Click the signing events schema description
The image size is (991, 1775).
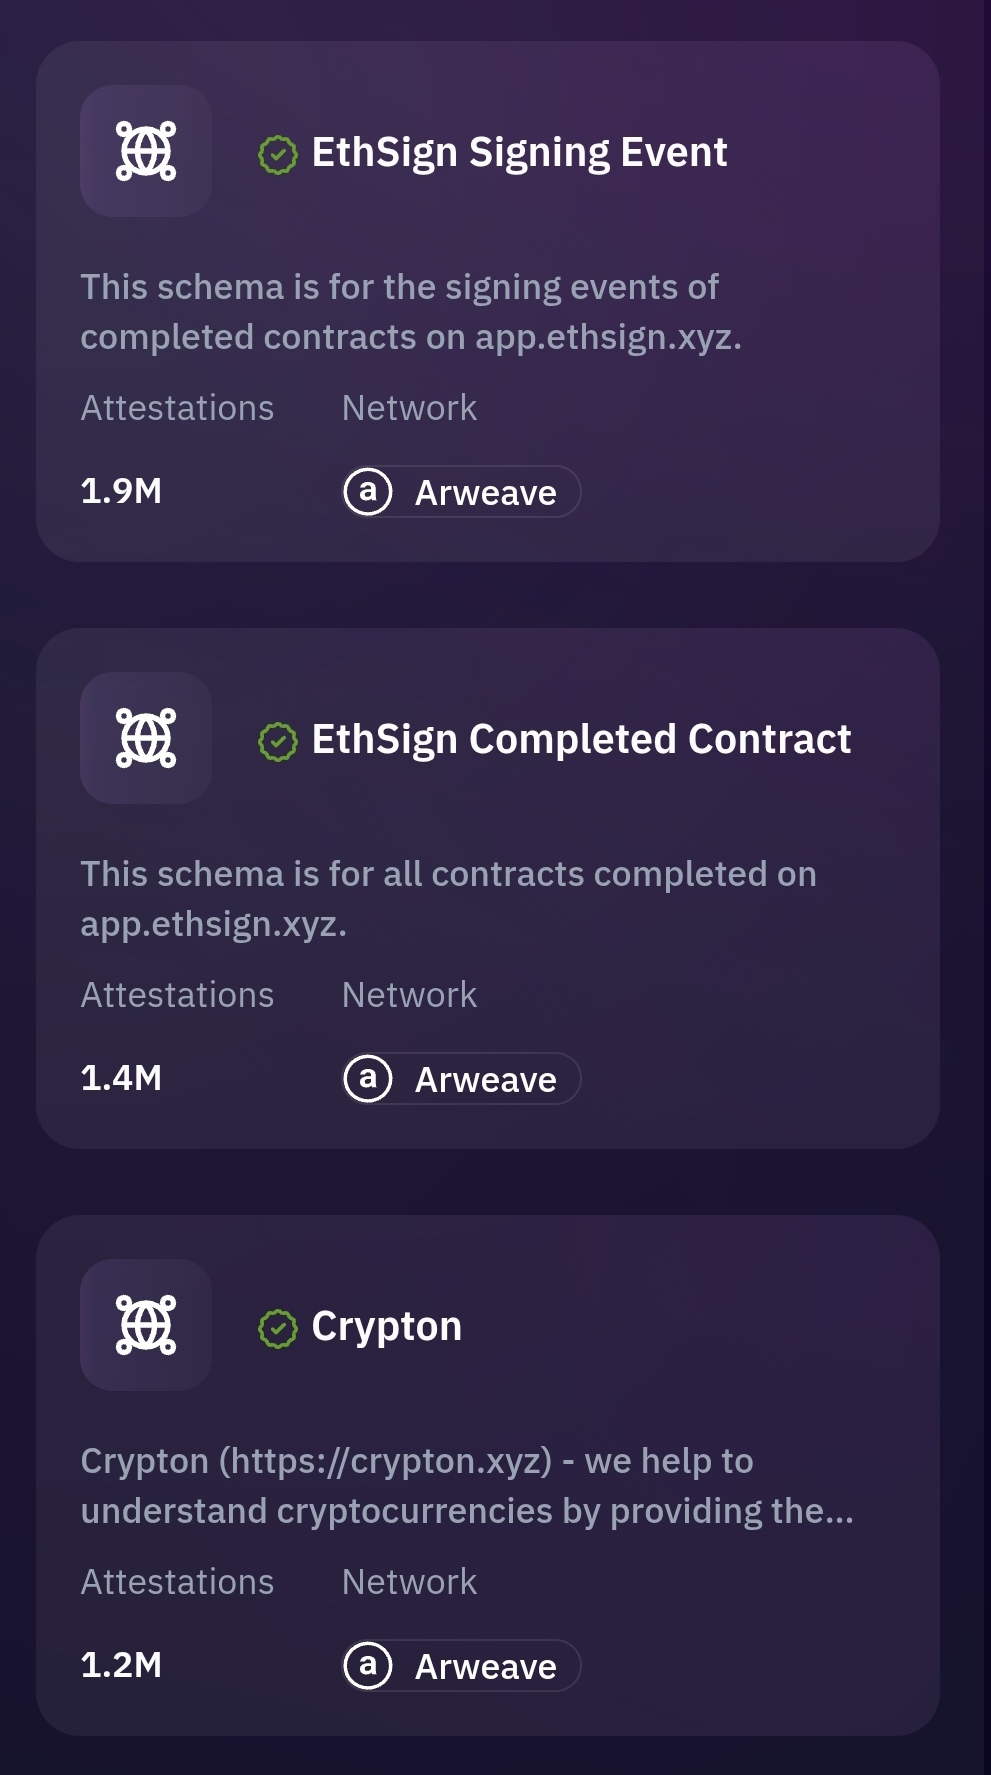411,312
